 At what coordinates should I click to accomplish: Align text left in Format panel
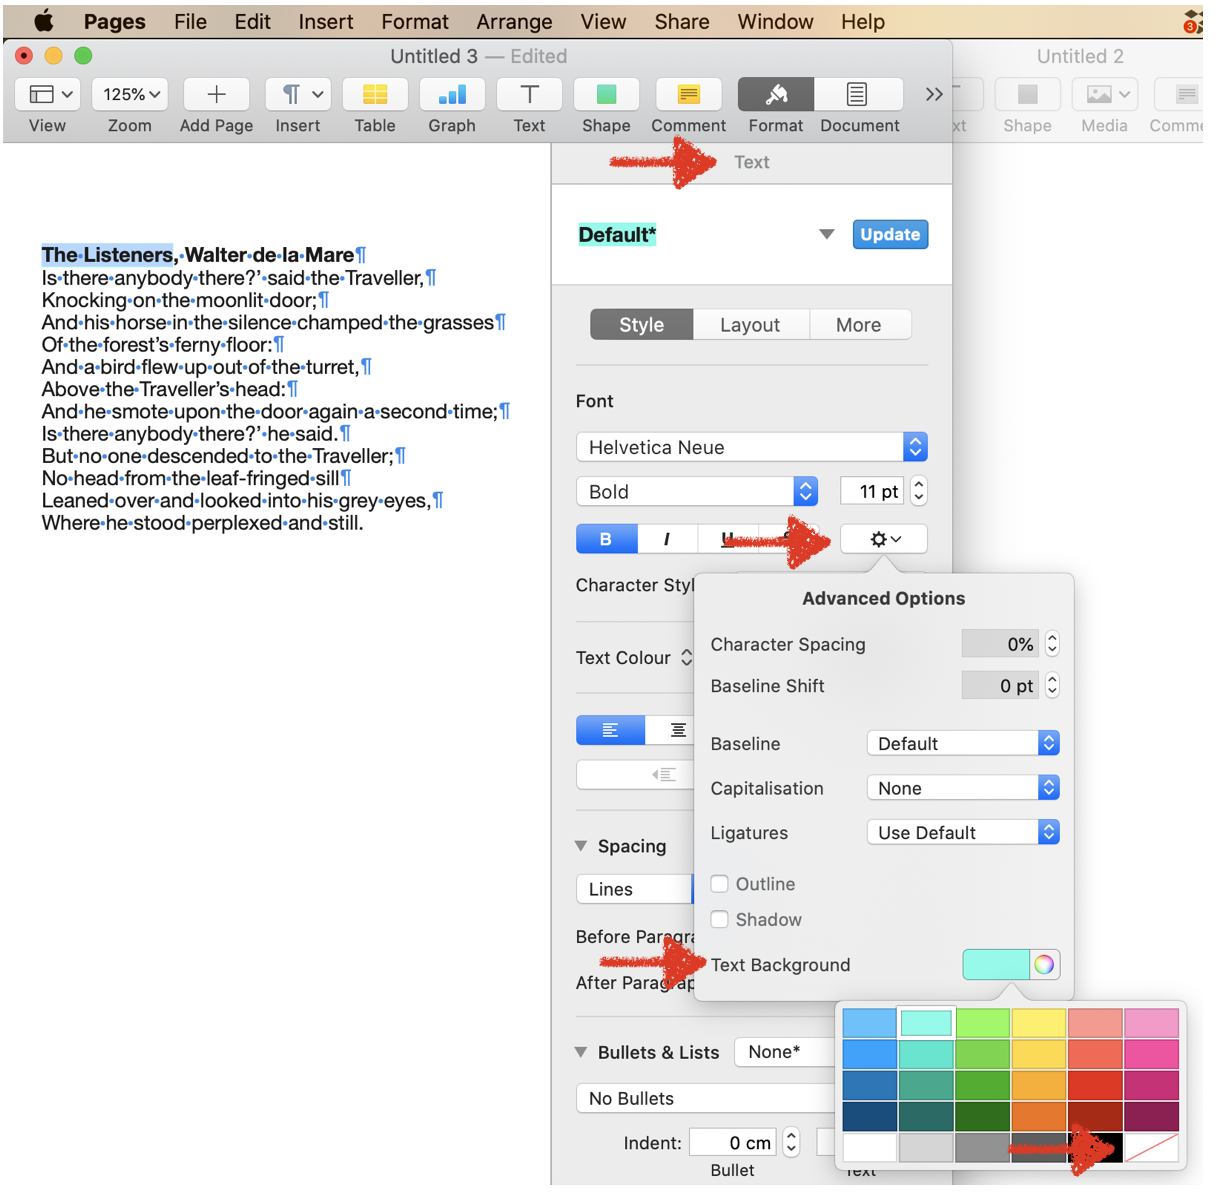pyautogui.click(x=610, y=730)
